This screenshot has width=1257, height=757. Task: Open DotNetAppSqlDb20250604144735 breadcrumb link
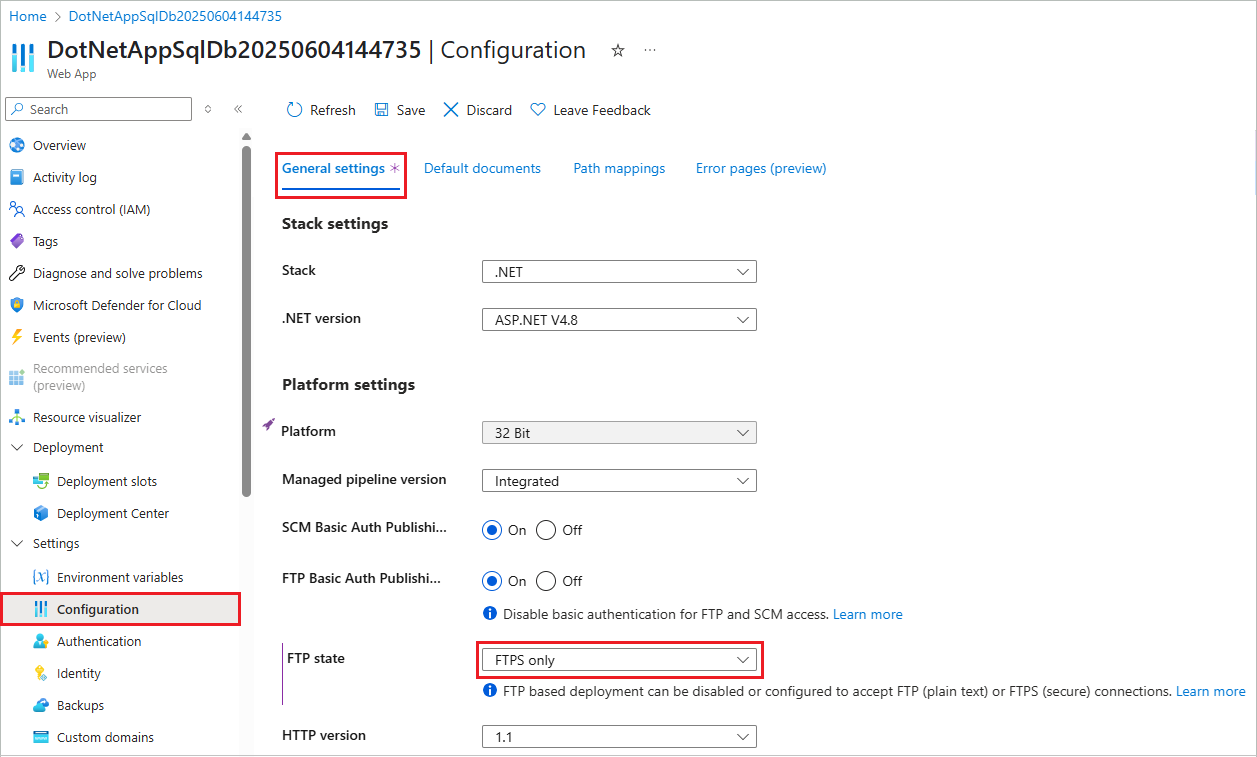click(x=175, y=16)
